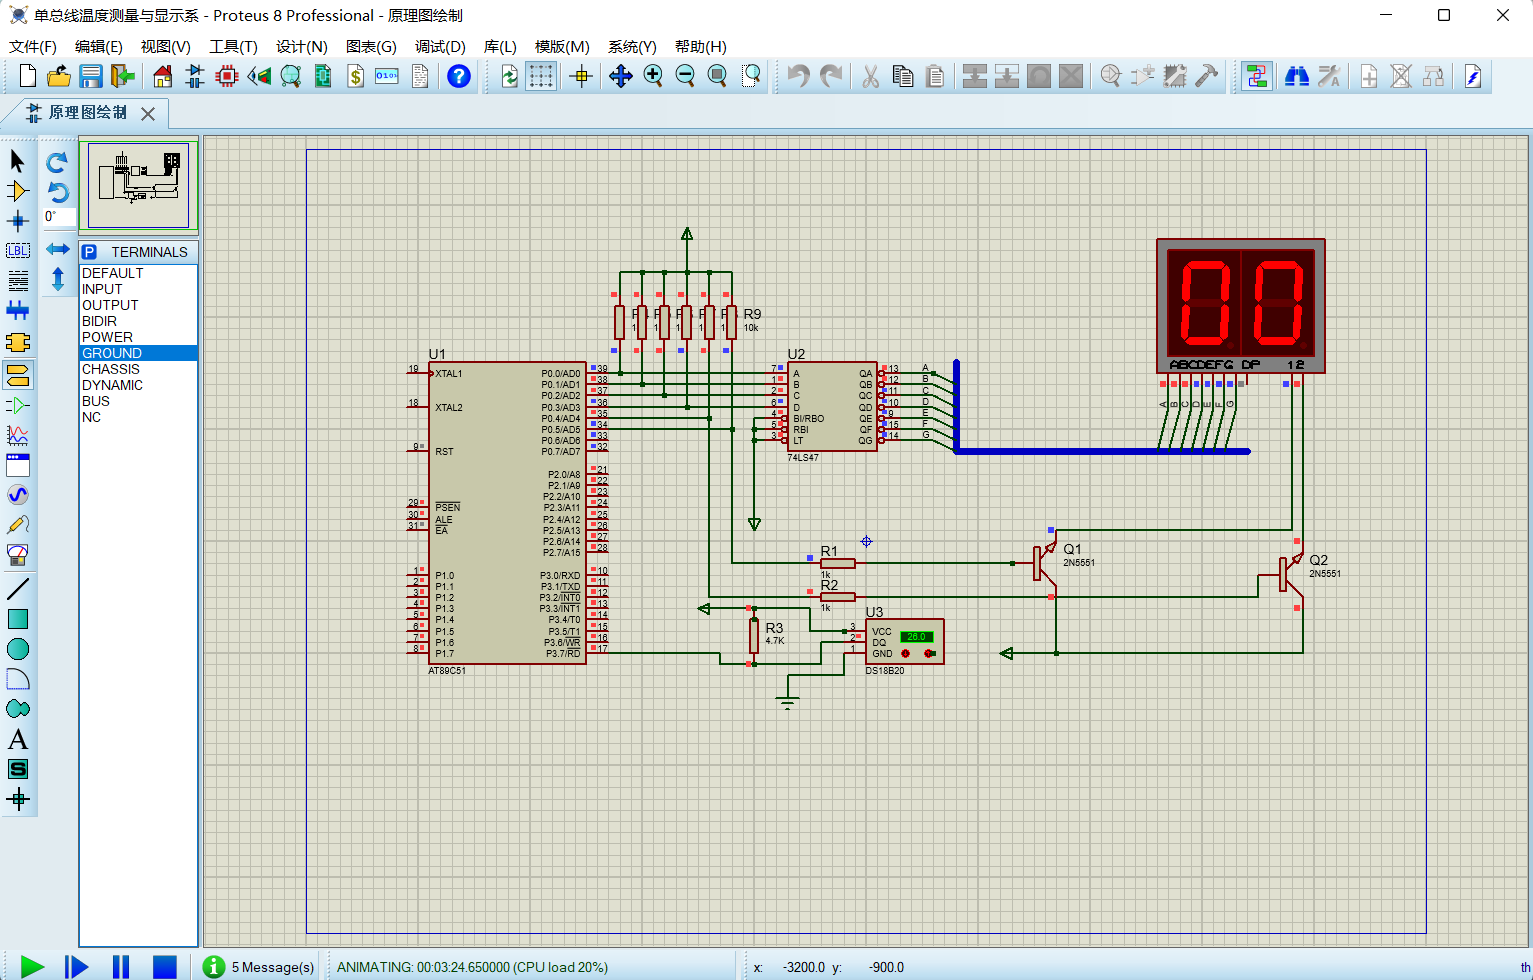Open the 库(L) menu
Screen dimensions: 1533x980
500,46
